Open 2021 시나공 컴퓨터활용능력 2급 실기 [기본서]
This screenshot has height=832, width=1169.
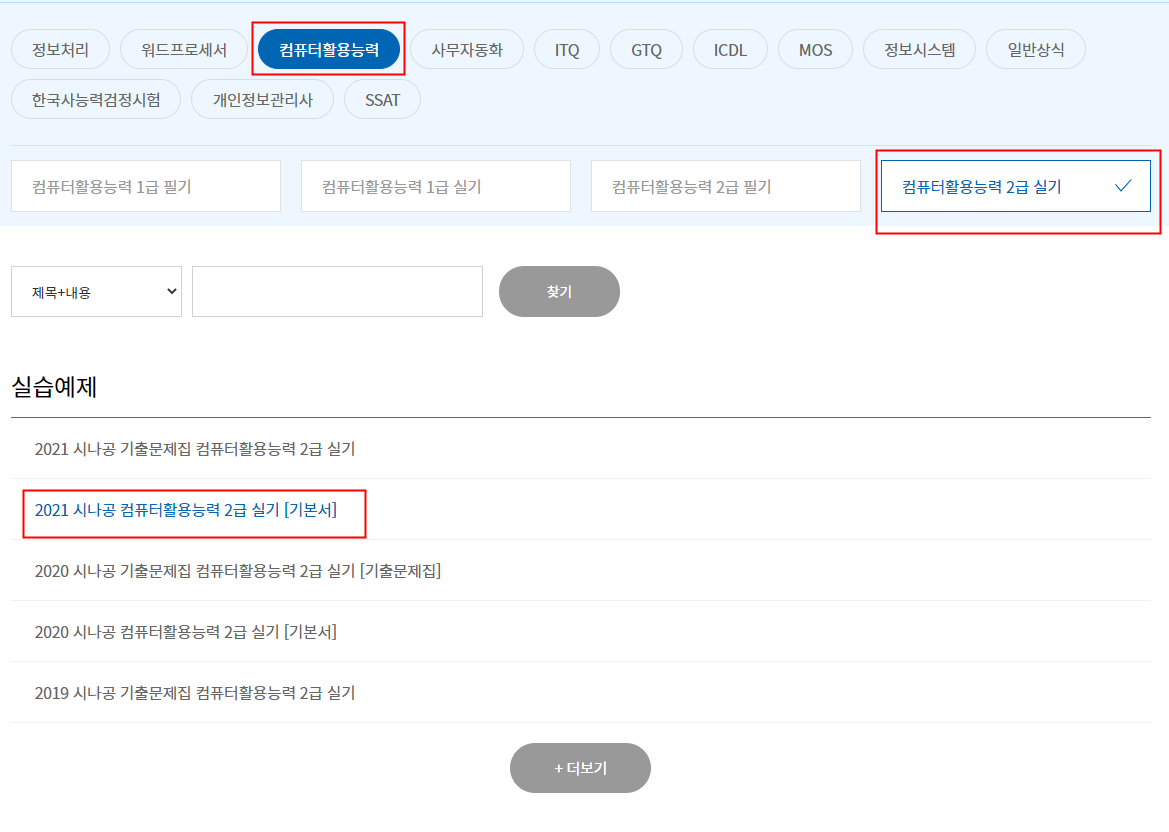(186, 510)
